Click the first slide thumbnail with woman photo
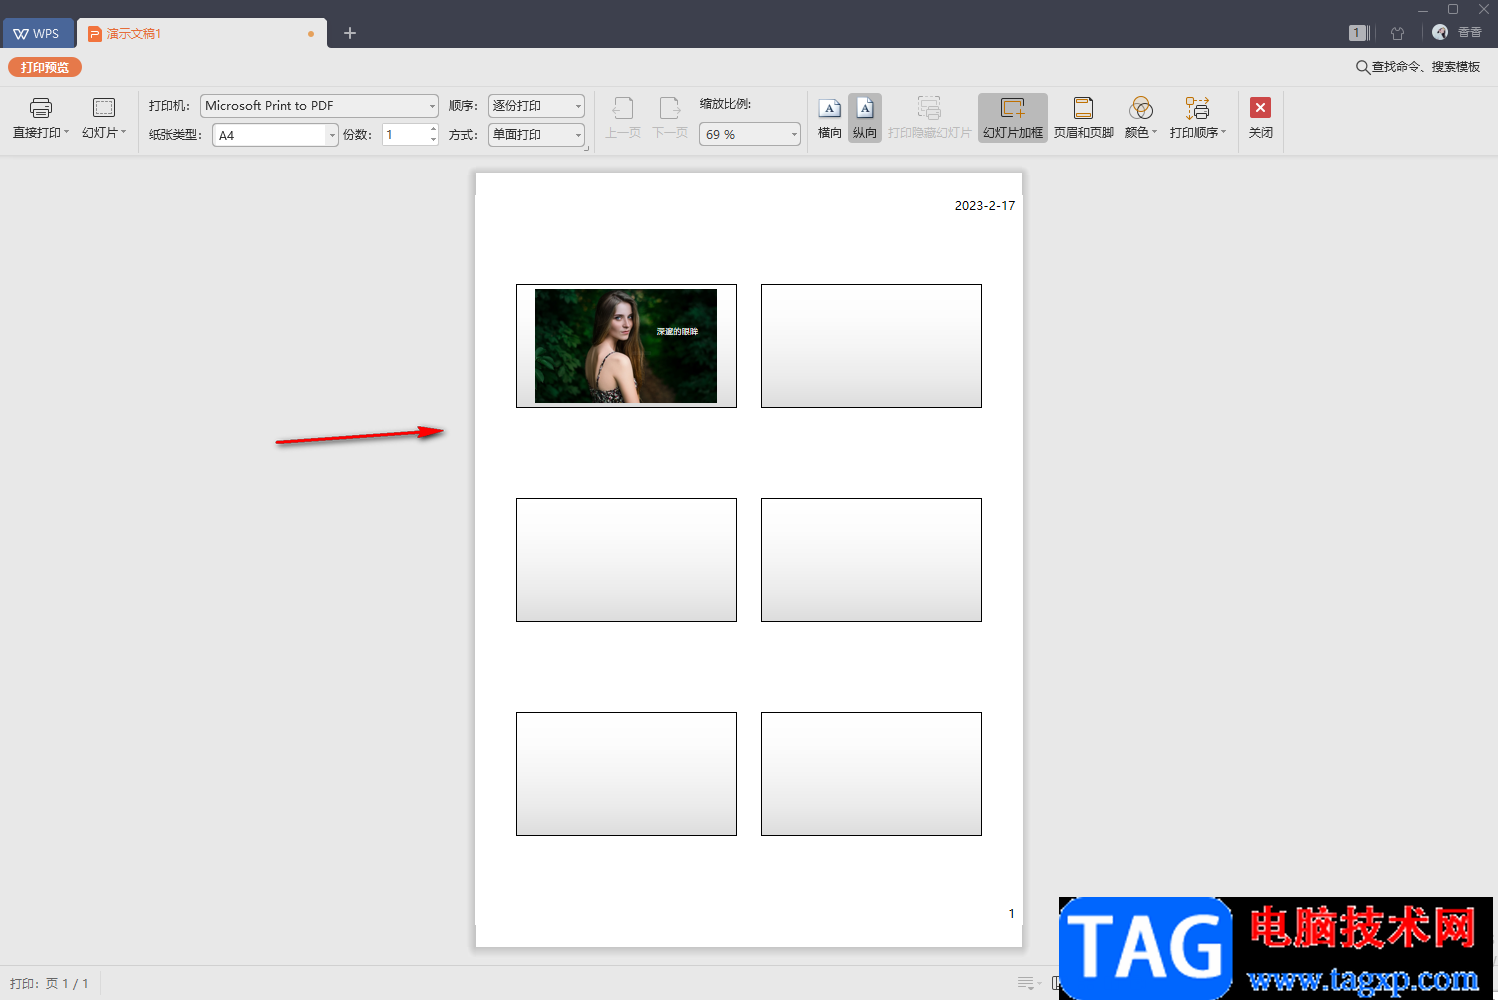This screenshot has width=1498, height=1000. (626, 346)
